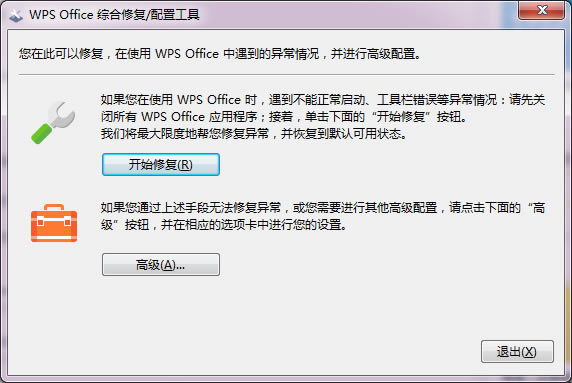Click the line 我们将最大限度地帮您修复异常
Viewport: 572px width, 383px height.
pos(254,134)
